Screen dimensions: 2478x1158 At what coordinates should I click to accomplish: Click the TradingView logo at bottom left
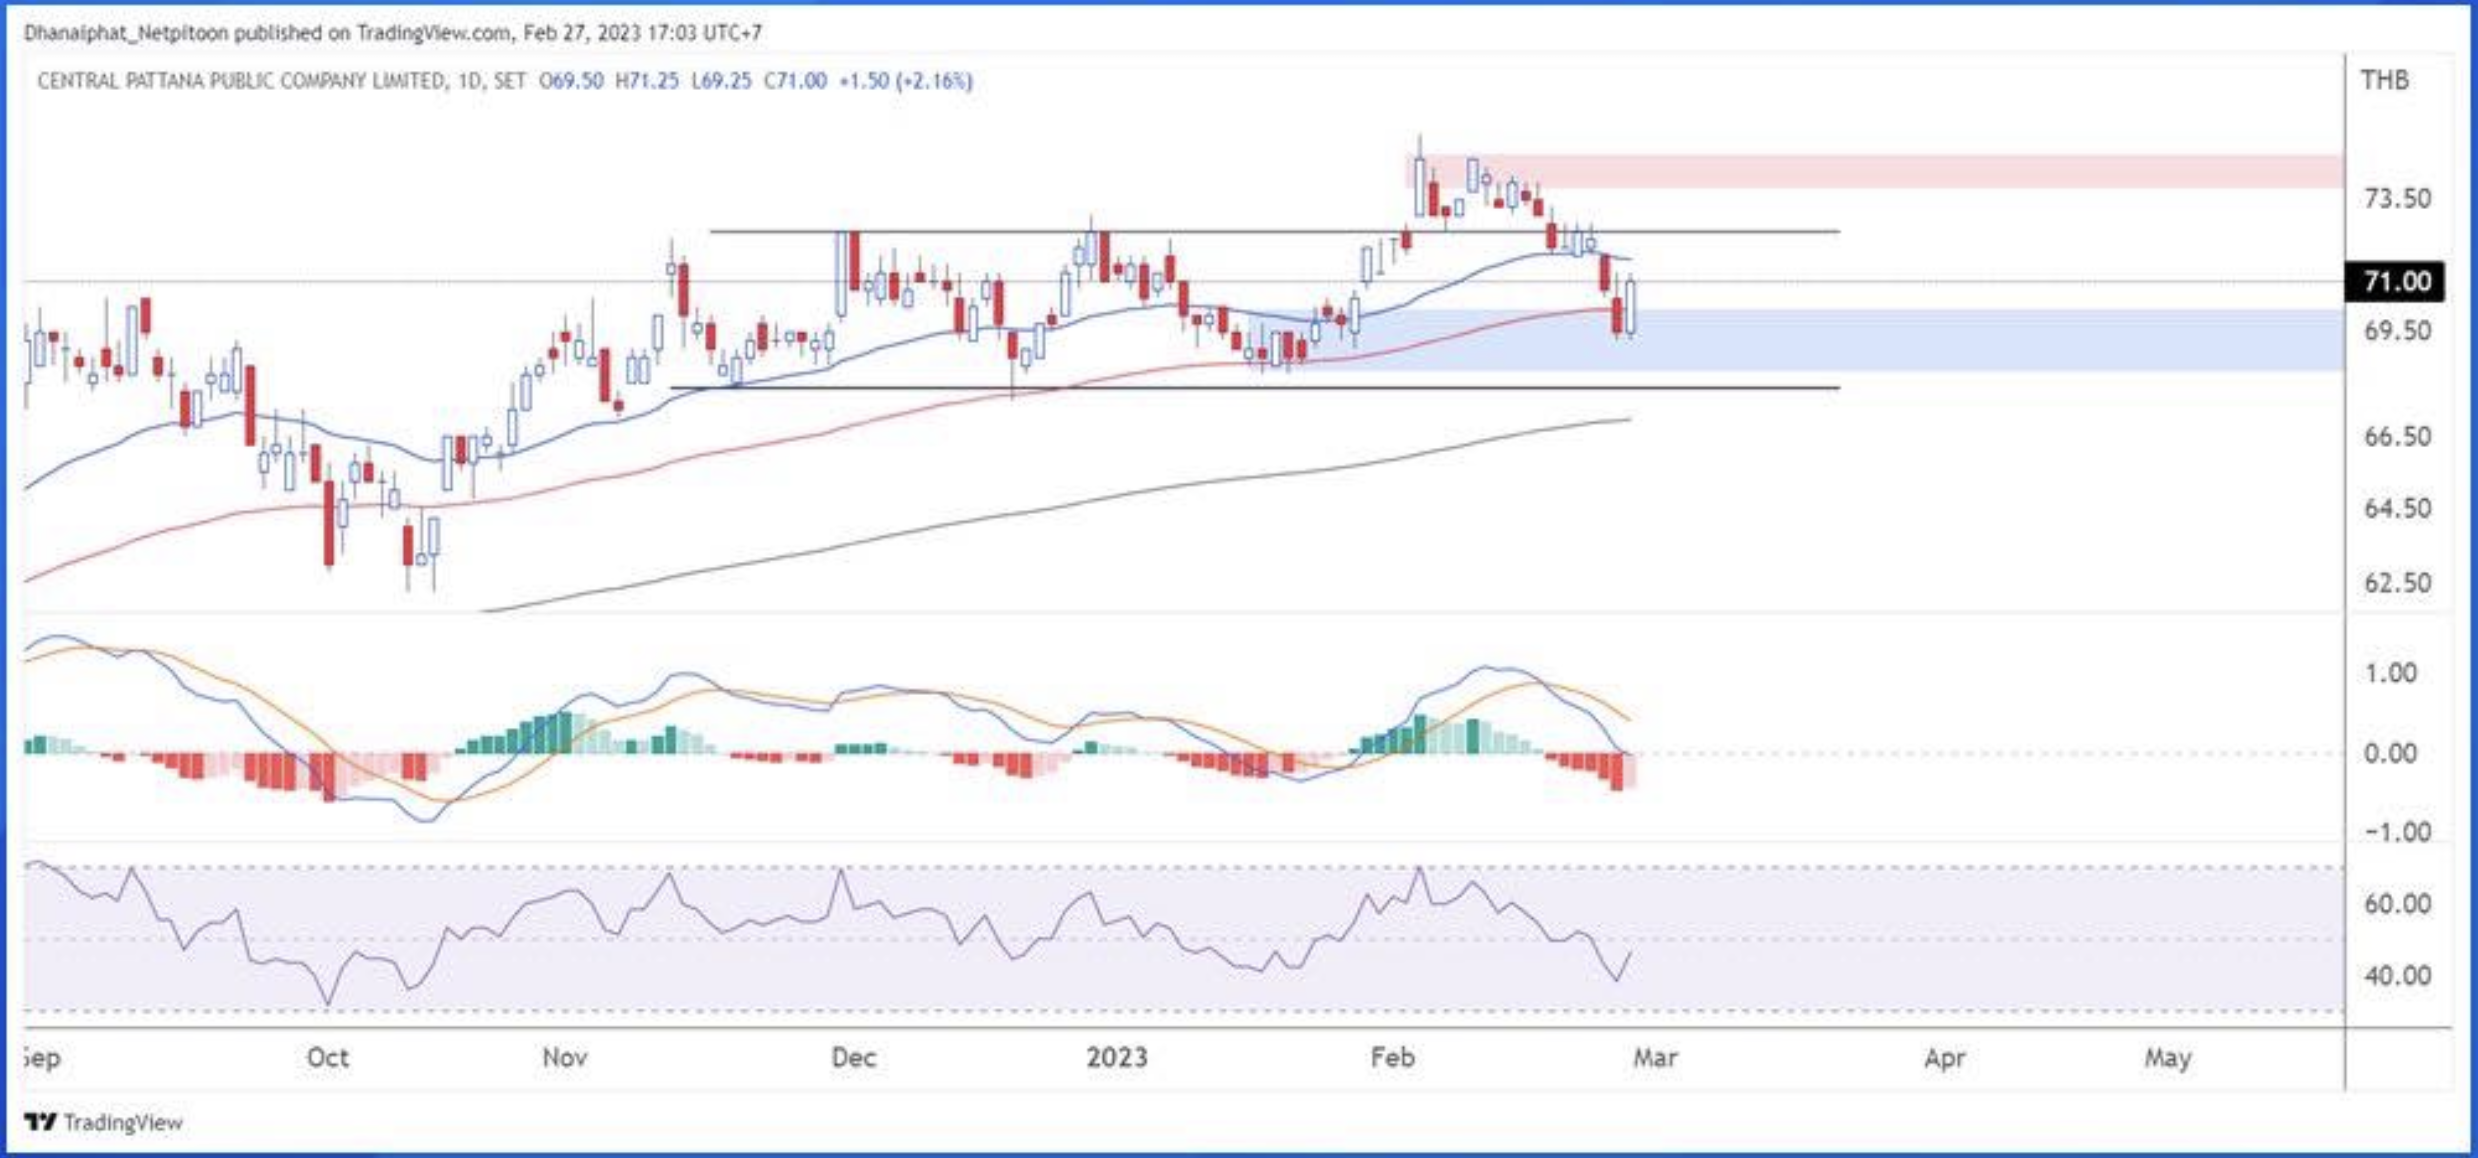[x=103, y=1122]
